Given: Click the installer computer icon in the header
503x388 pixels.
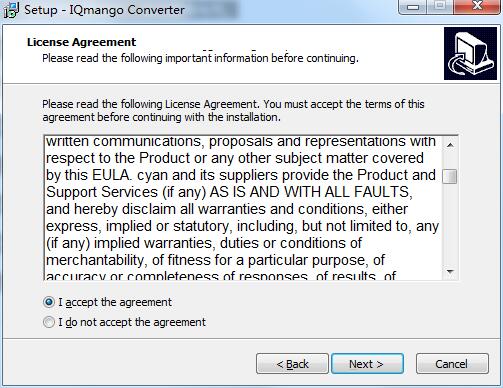Looking at the screenshot, I should click(x=470, y=54).
